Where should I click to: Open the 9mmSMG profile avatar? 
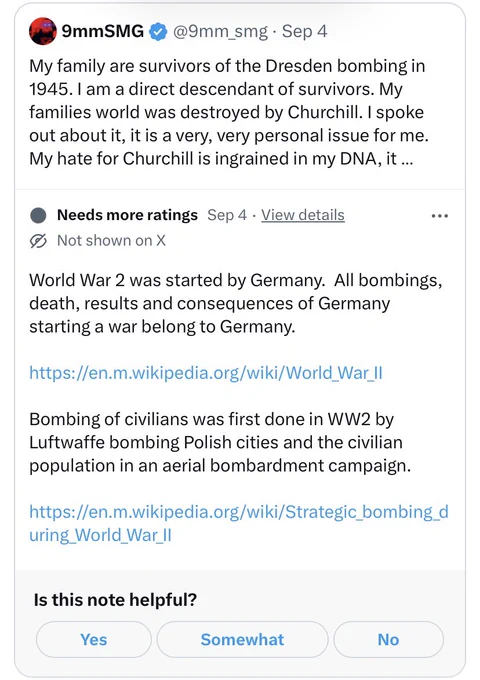click(42, 31)
